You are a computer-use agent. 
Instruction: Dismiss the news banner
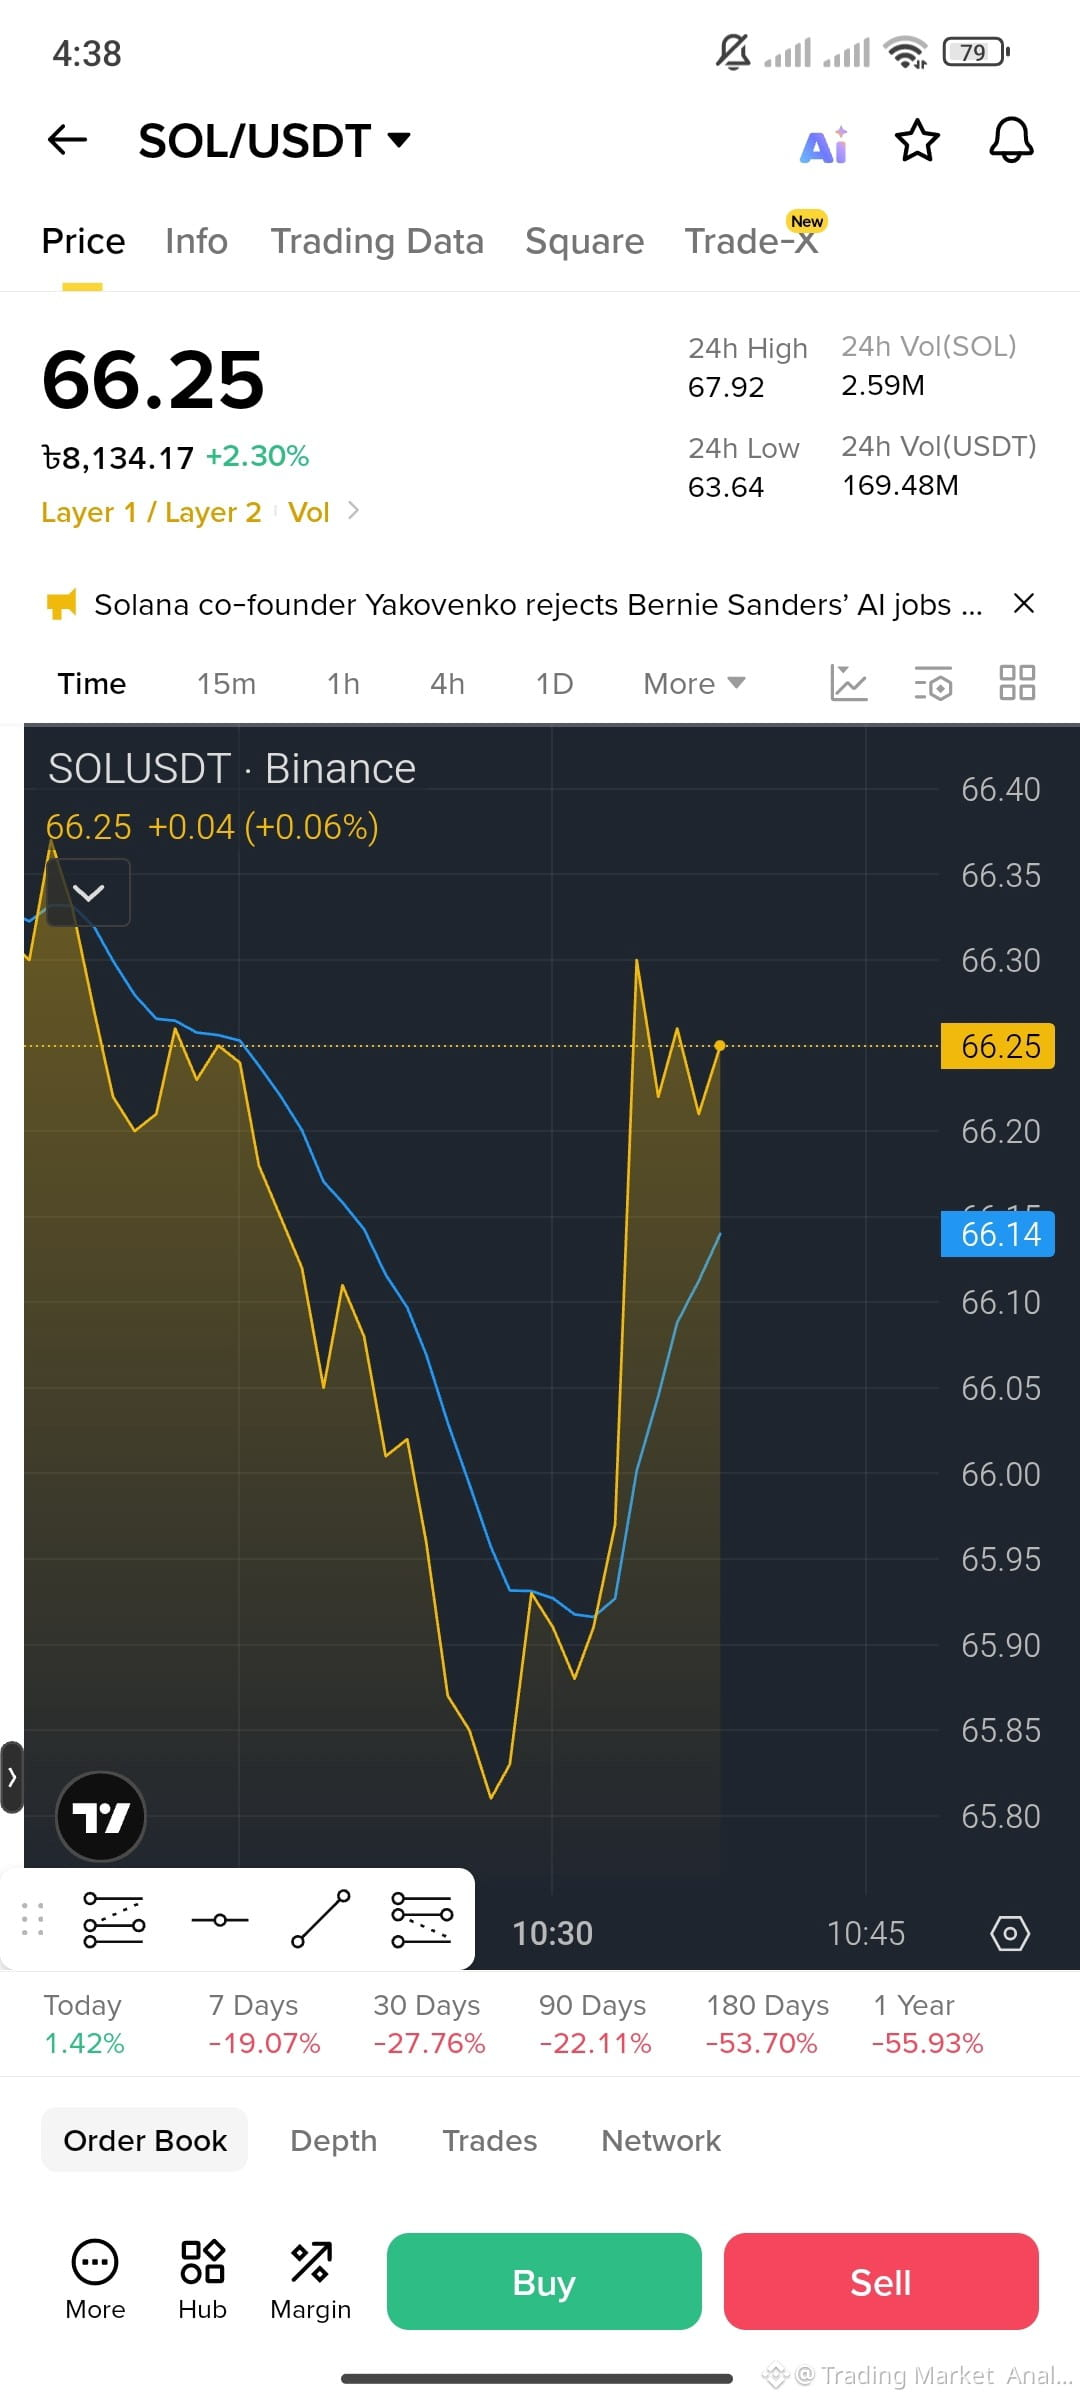tap(1024, 603)
